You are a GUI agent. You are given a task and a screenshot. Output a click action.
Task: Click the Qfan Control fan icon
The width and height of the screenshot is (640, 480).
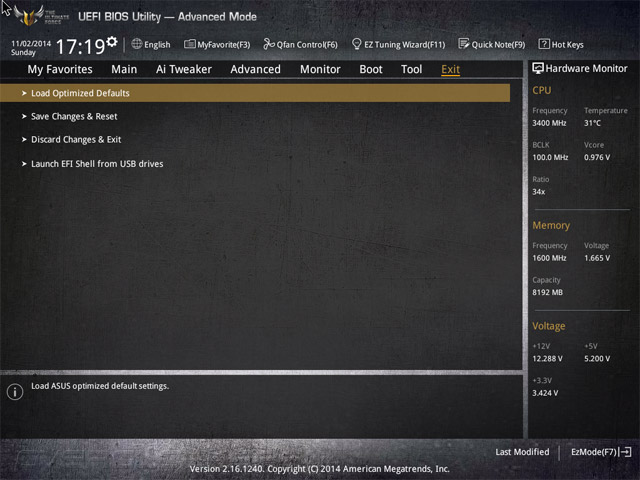pyautogui.click(x=269, y=44)
